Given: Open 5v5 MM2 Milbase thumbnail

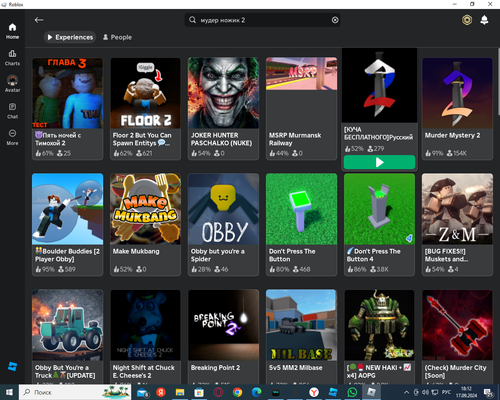Looking at the screenshot, I should 301,325.
